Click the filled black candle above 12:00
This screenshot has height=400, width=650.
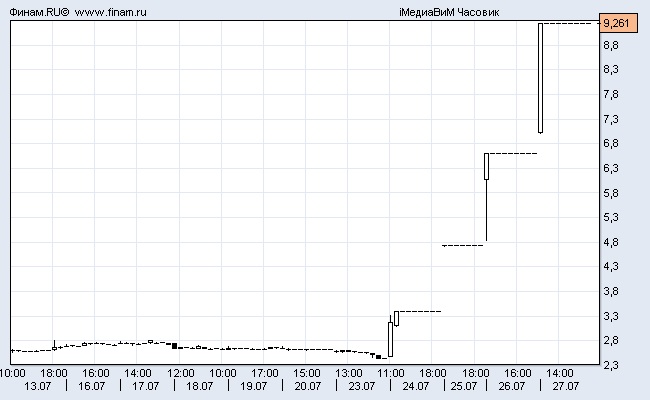coord(175,346)
